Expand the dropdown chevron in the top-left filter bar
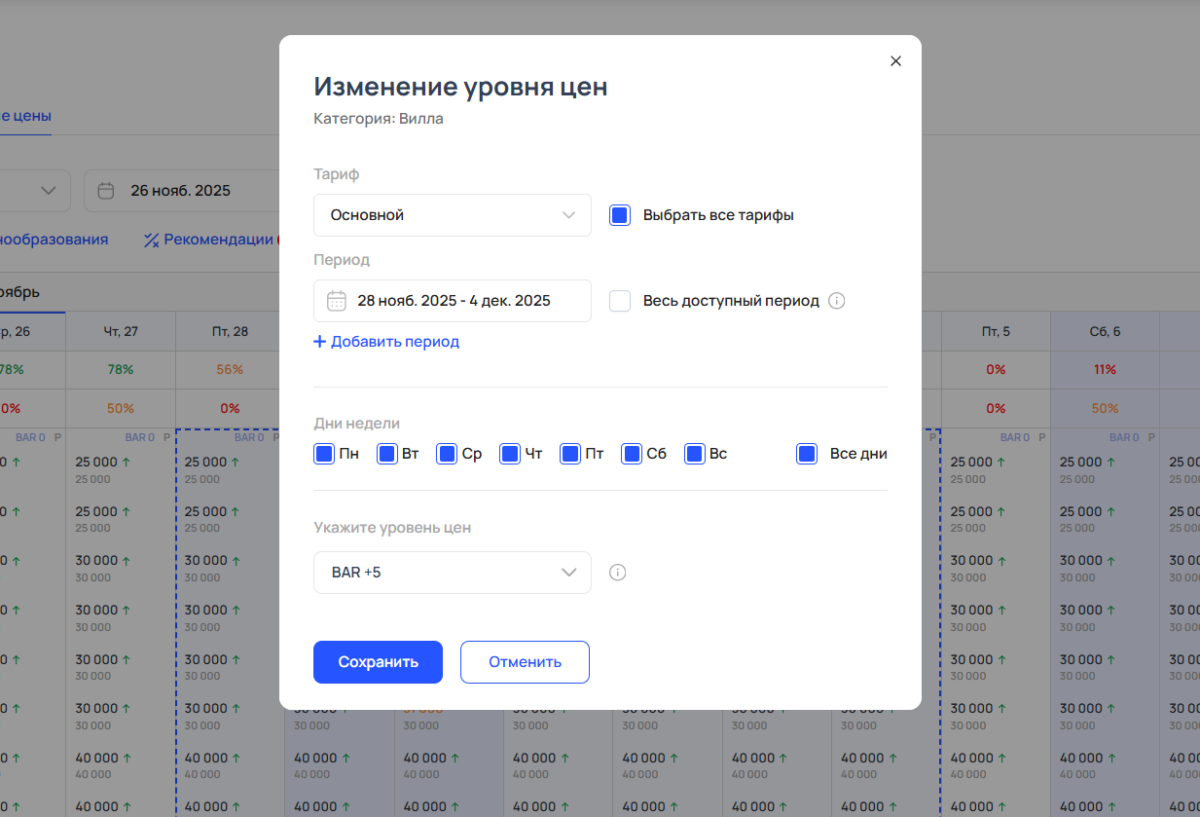 pyautogui.click(x=47, y=190)
